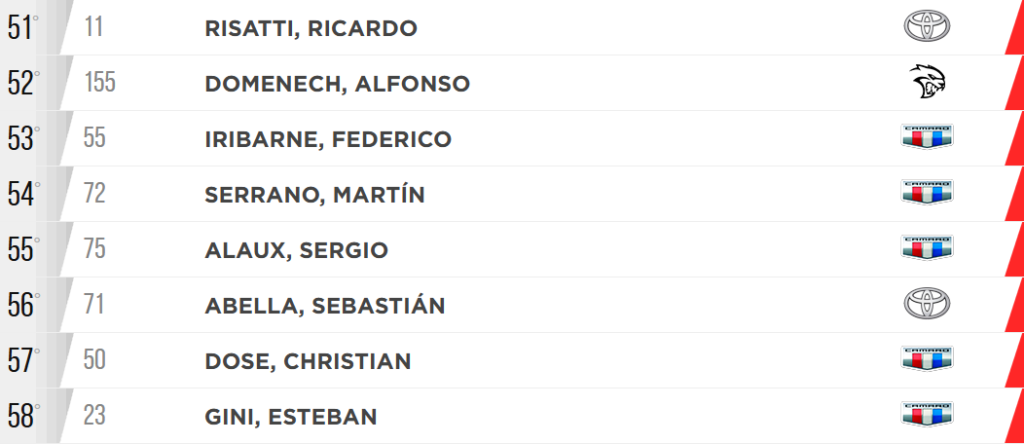1024x444 pixels.
Task: Click the Camaro badge for Alaux, Sergio
Action: 927,248
